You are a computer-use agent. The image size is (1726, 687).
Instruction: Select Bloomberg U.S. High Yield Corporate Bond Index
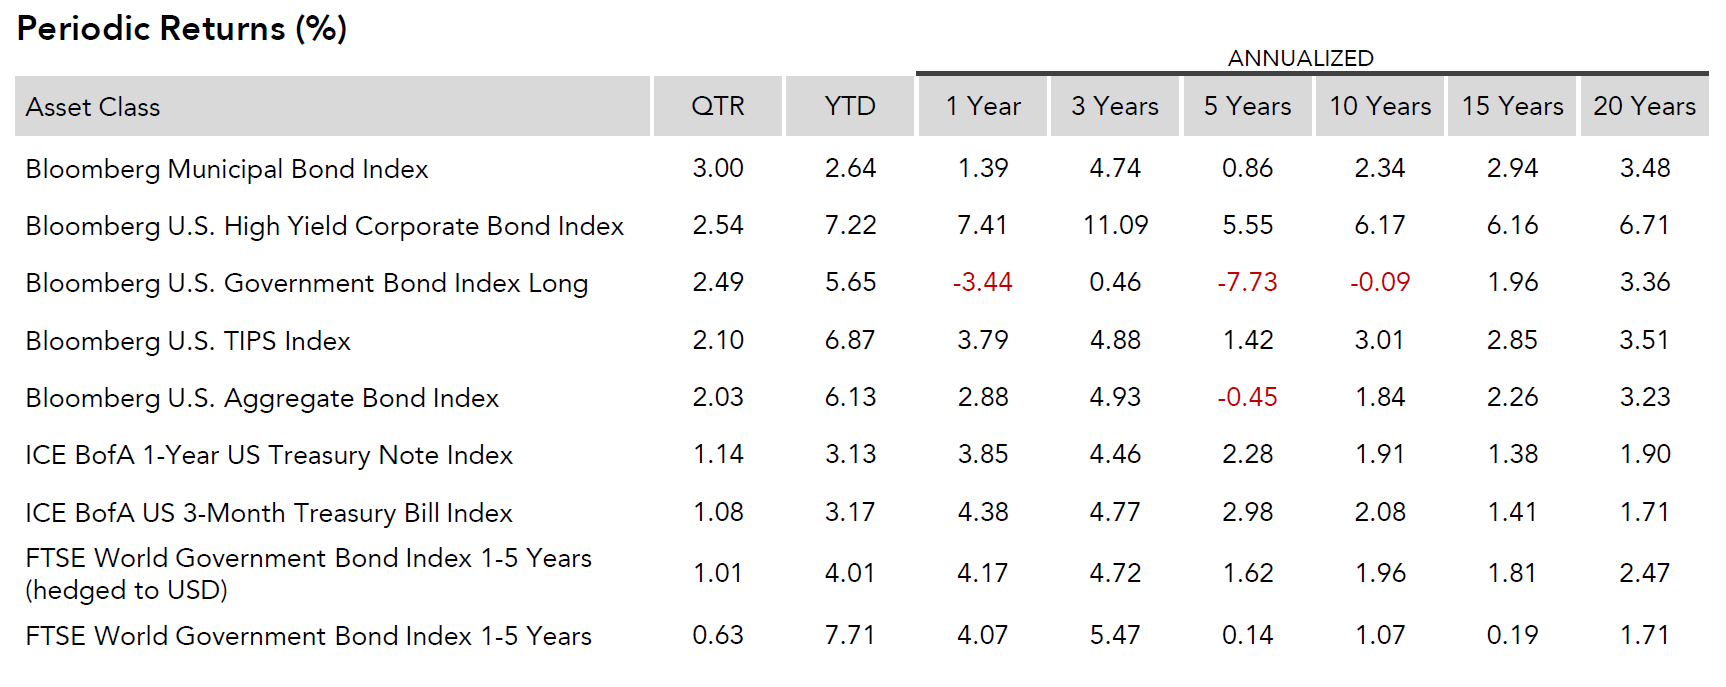coord(324,226)
